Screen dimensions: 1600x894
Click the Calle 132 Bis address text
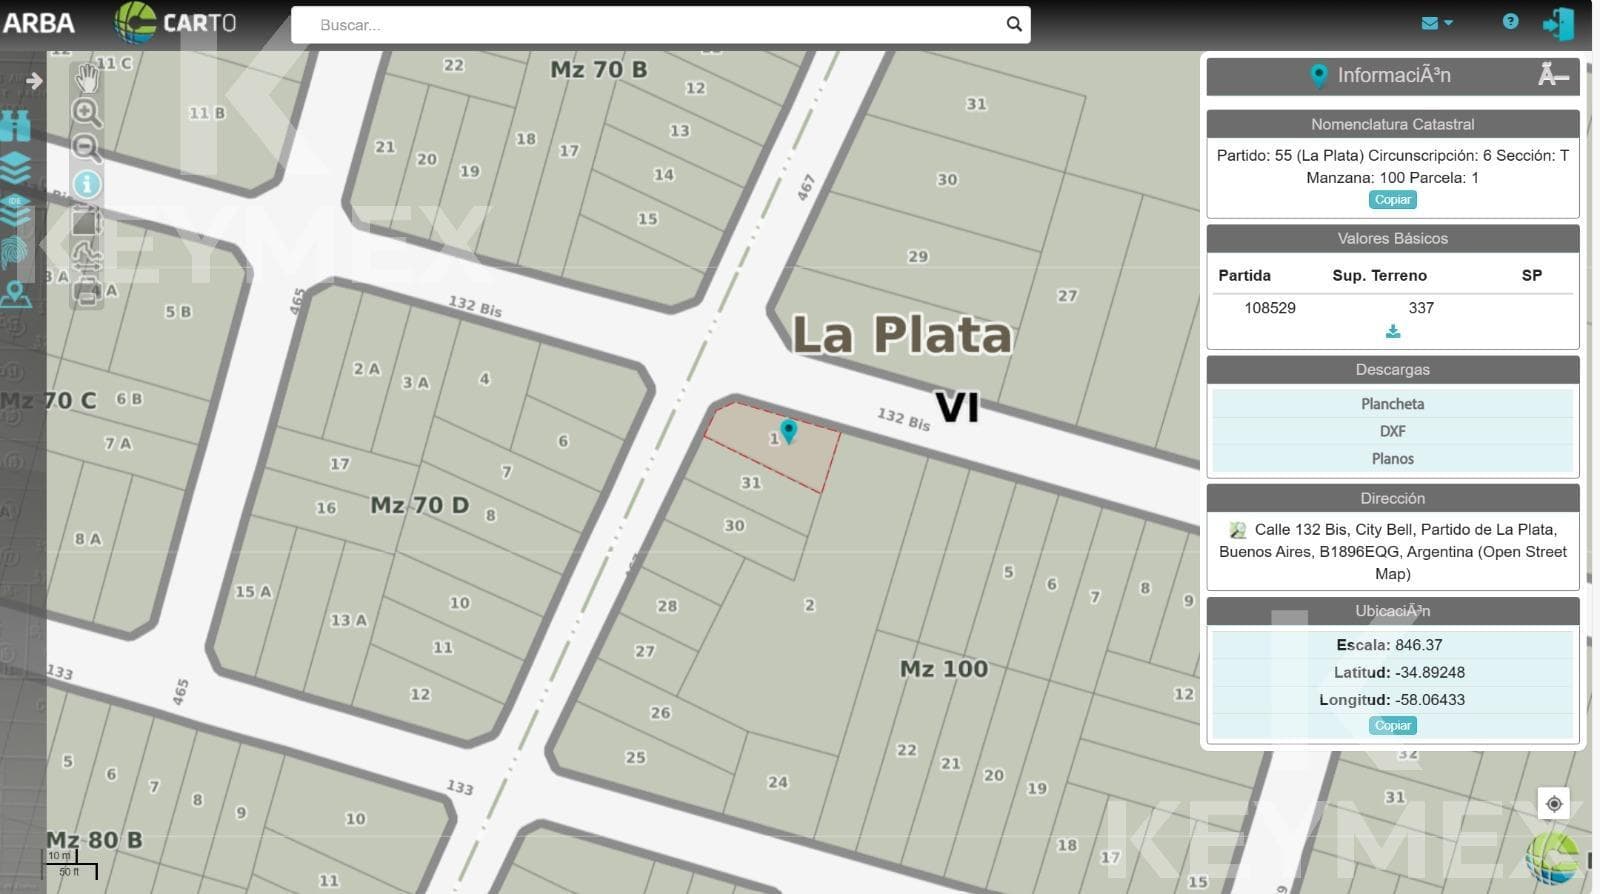coord(1392,552)
